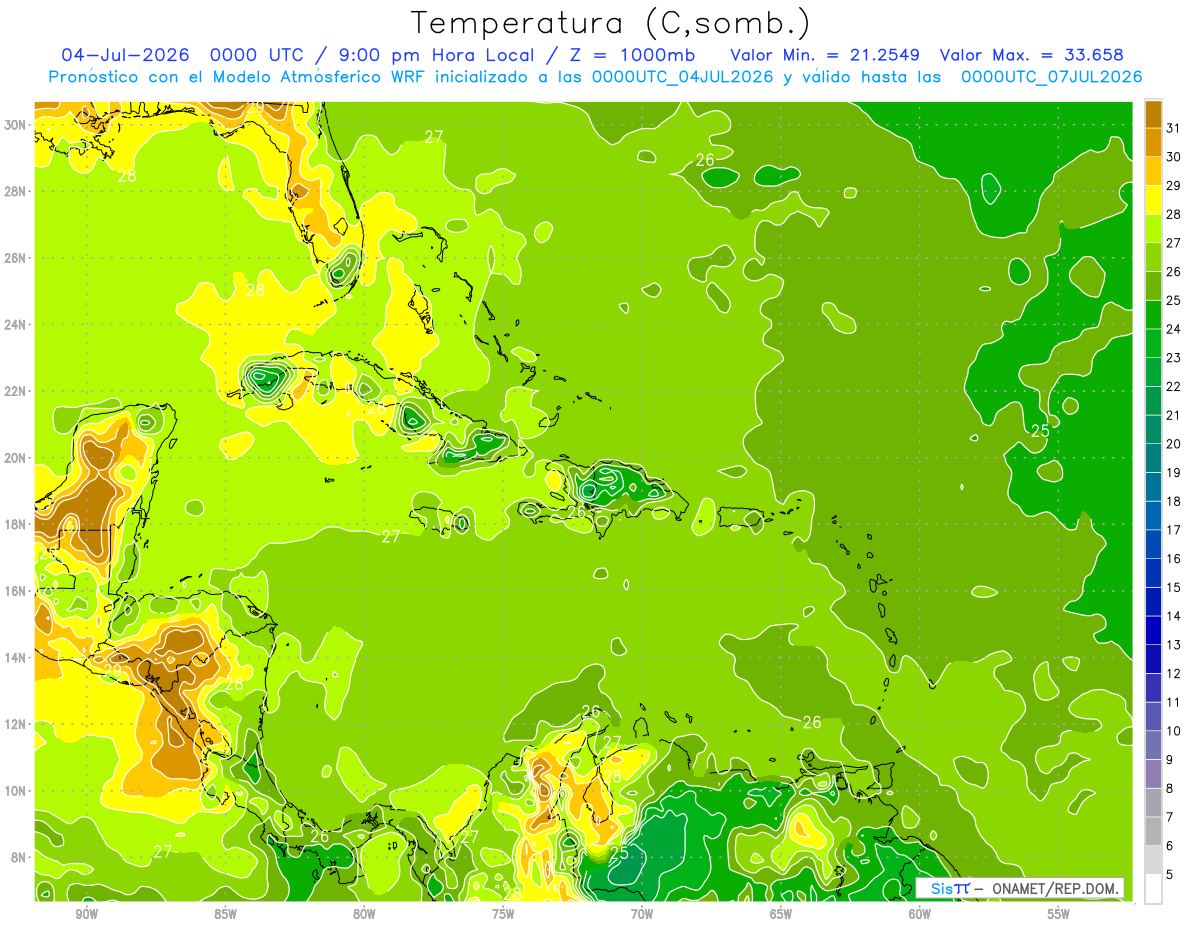This screenshot has height=927, width=1200.
Task: Click the "Z = 1000mb" level text
Action: [634, 55]
